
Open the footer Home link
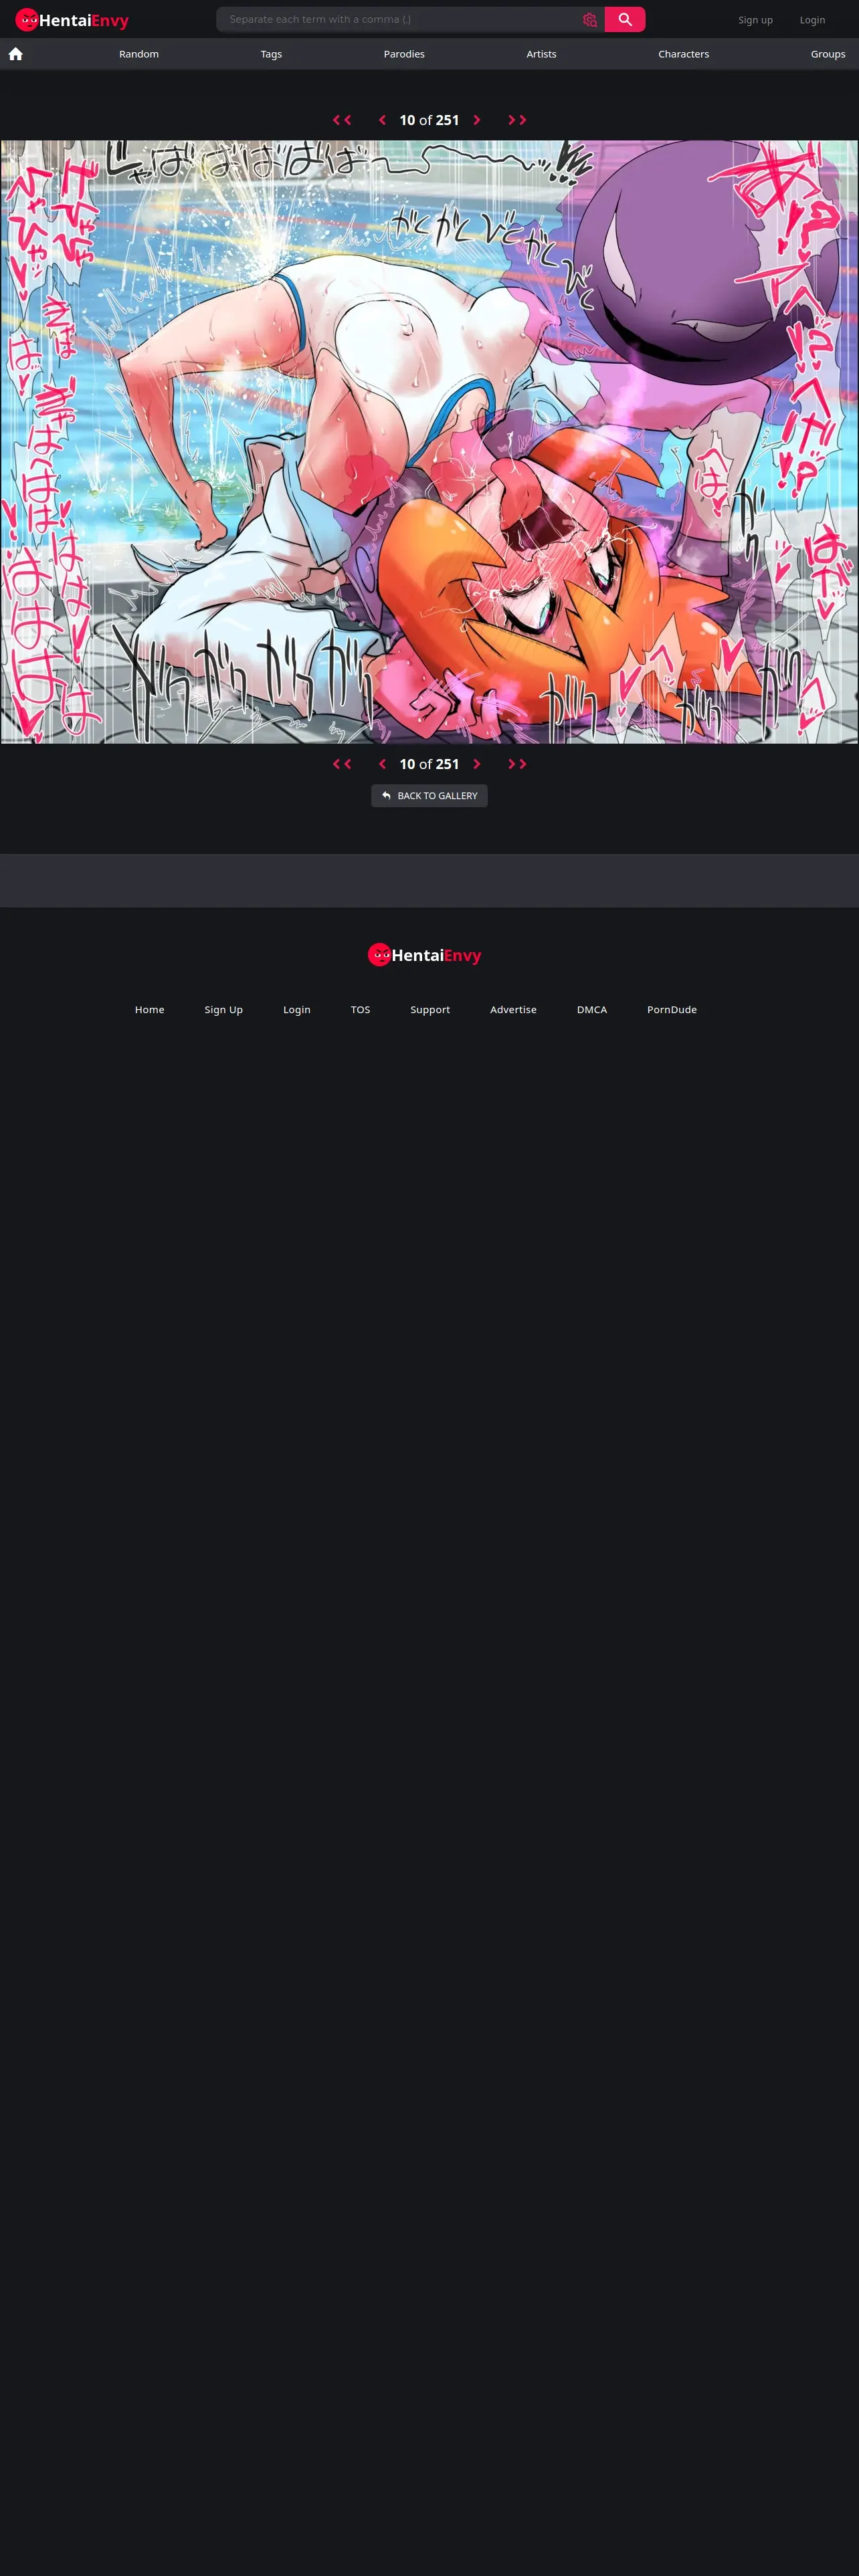pos(150,1010)
